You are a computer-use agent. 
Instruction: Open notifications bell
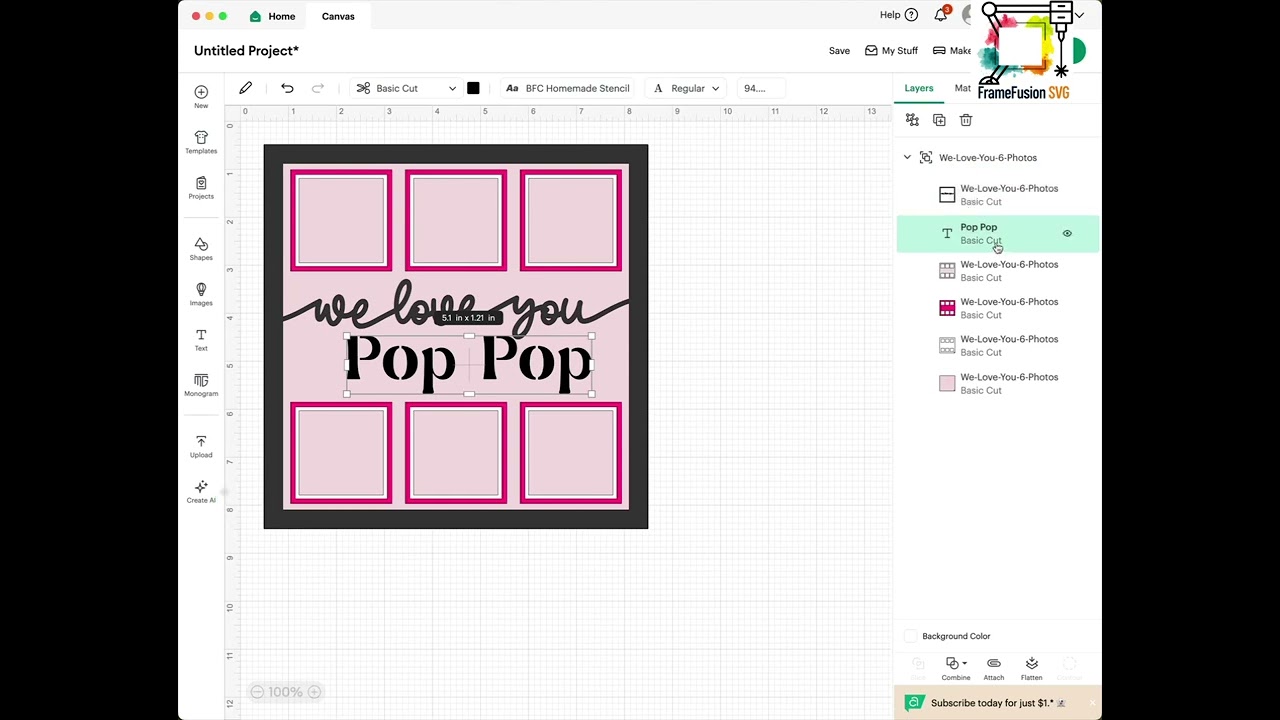pyautogui.click(x=941, y=15)
